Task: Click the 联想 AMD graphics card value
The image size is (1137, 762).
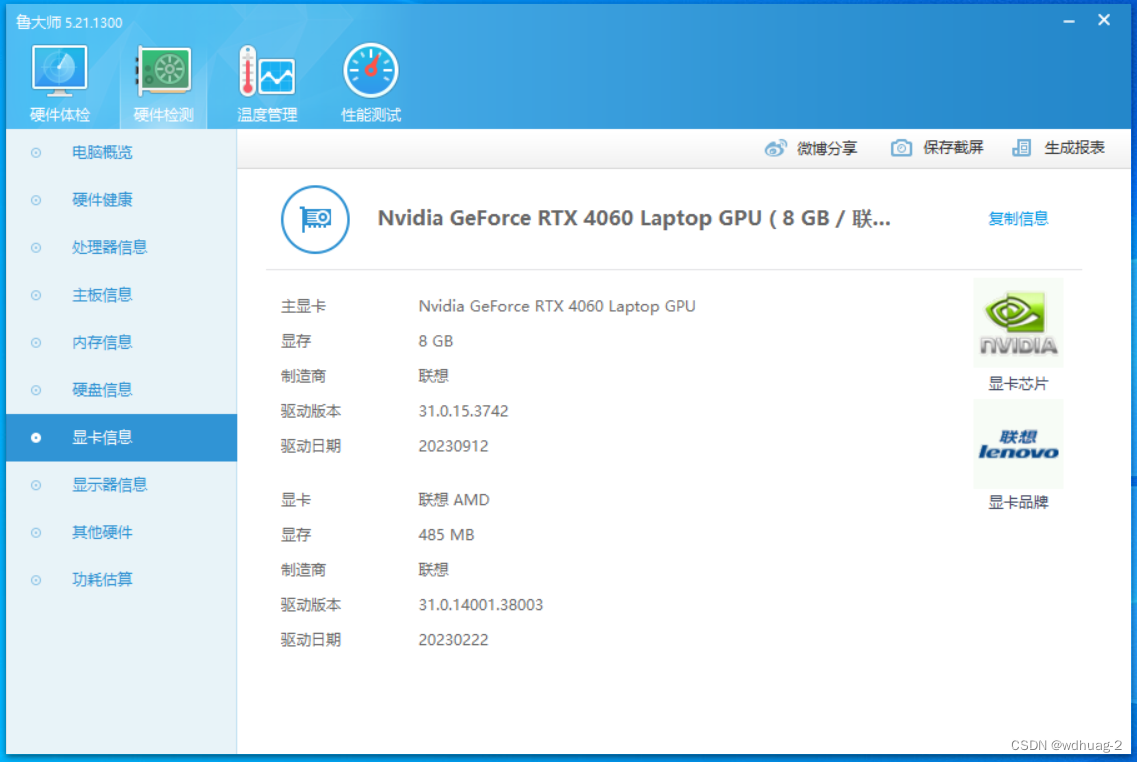Action: pyautogui.click(x=454, y=500)
